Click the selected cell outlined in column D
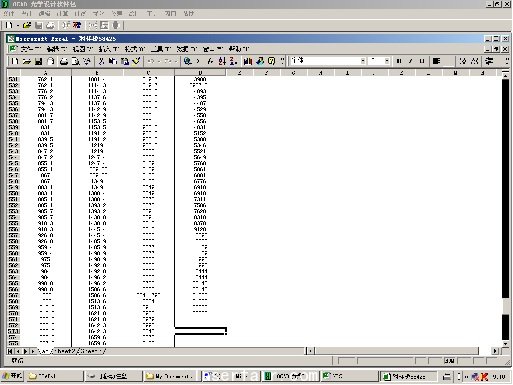This screenshot has width=513, height=385. 200,331
